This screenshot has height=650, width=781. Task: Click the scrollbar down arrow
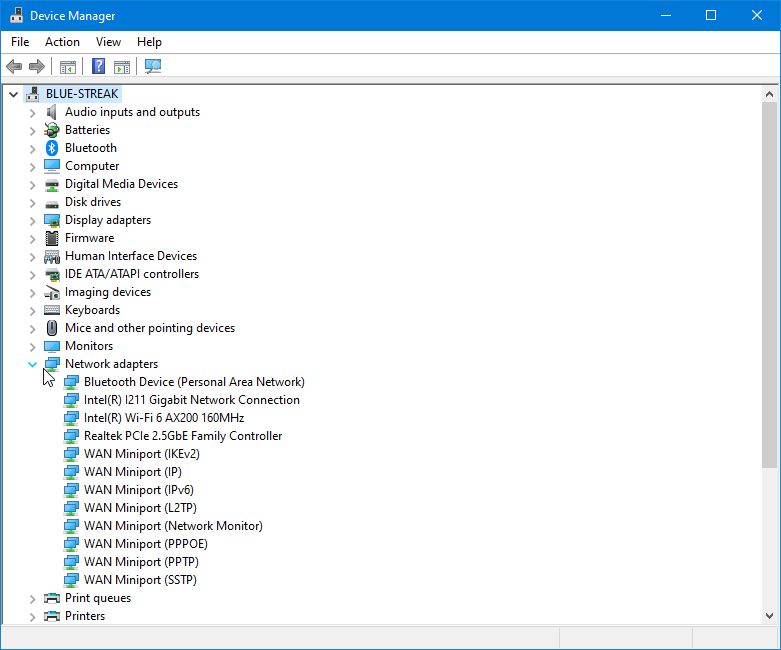click(x=769, y=616)
